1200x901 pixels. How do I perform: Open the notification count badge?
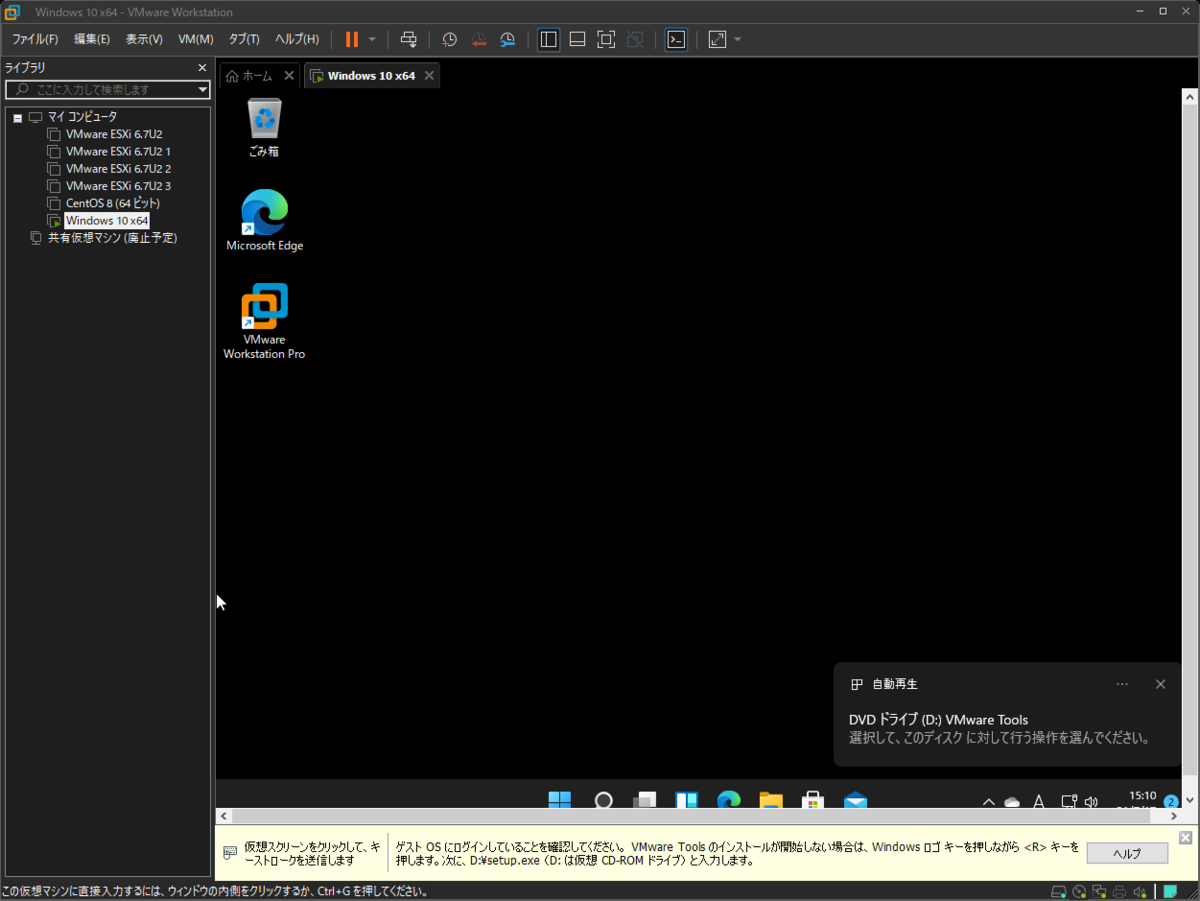tap(1171, 801)
